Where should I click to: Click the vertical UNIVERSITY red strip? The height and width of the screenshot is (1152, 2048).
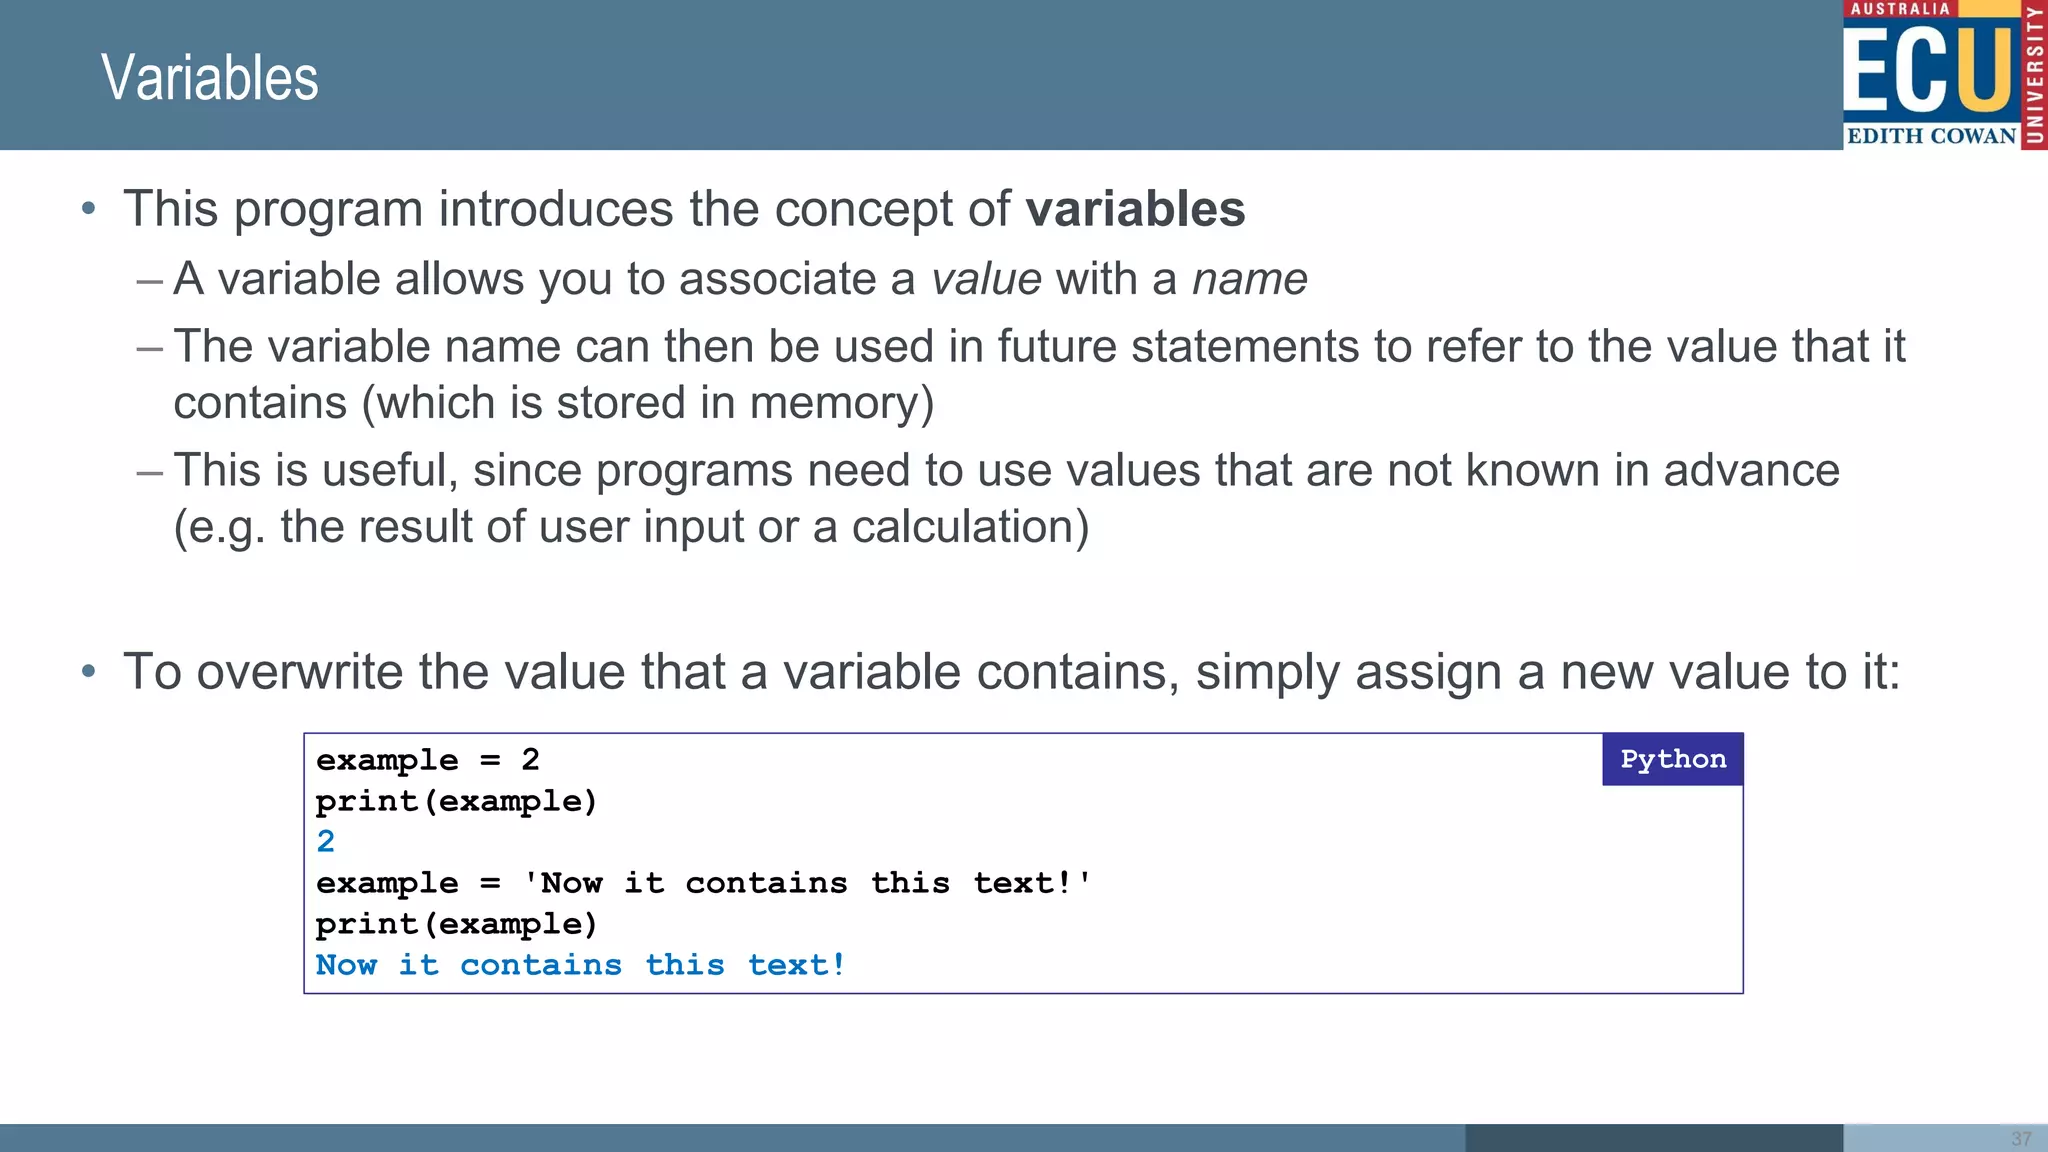pyautogui.click(x=2034, y=75)
